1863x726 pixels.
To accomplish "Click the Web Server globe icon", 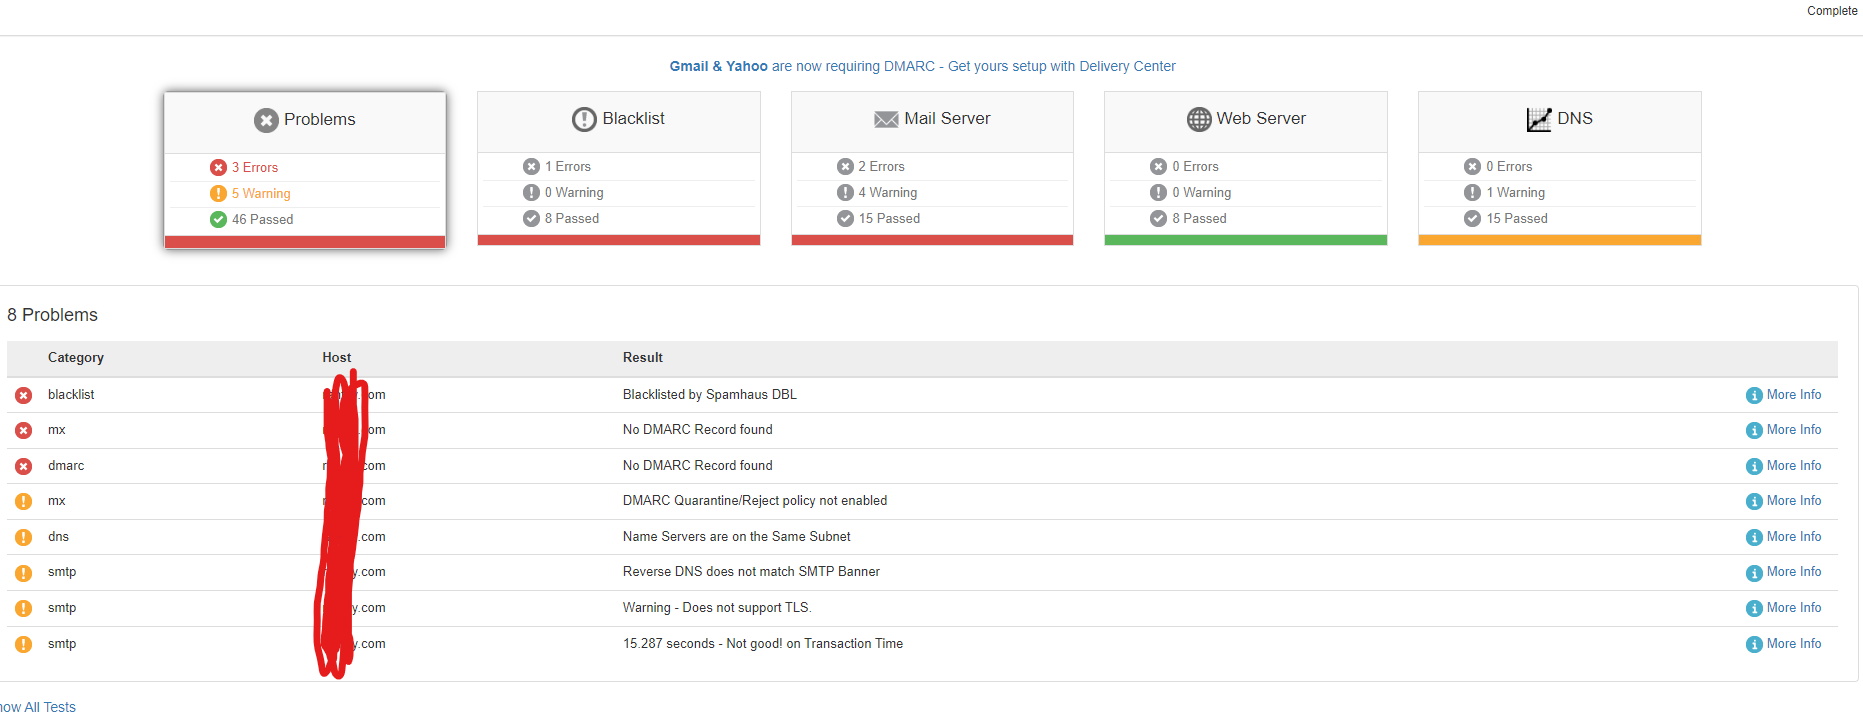I will tap(1199, 119).
